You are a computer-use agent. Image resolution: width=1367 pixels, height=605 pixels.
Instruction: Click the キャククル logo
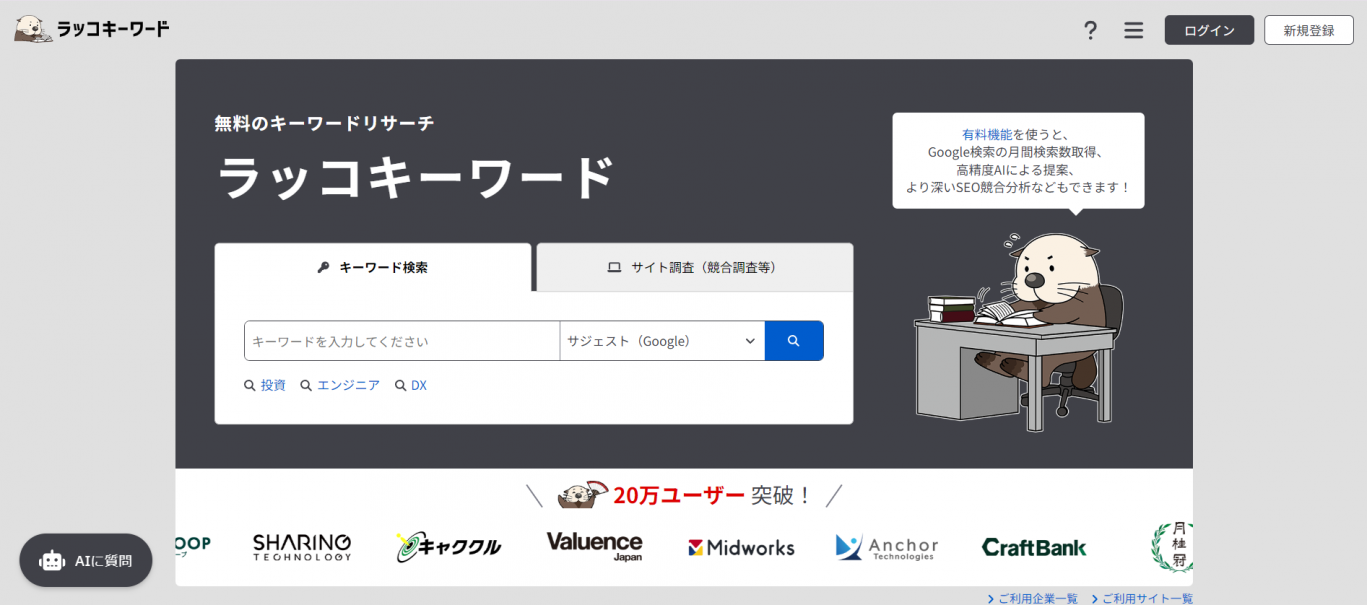[x=448, y=546]
